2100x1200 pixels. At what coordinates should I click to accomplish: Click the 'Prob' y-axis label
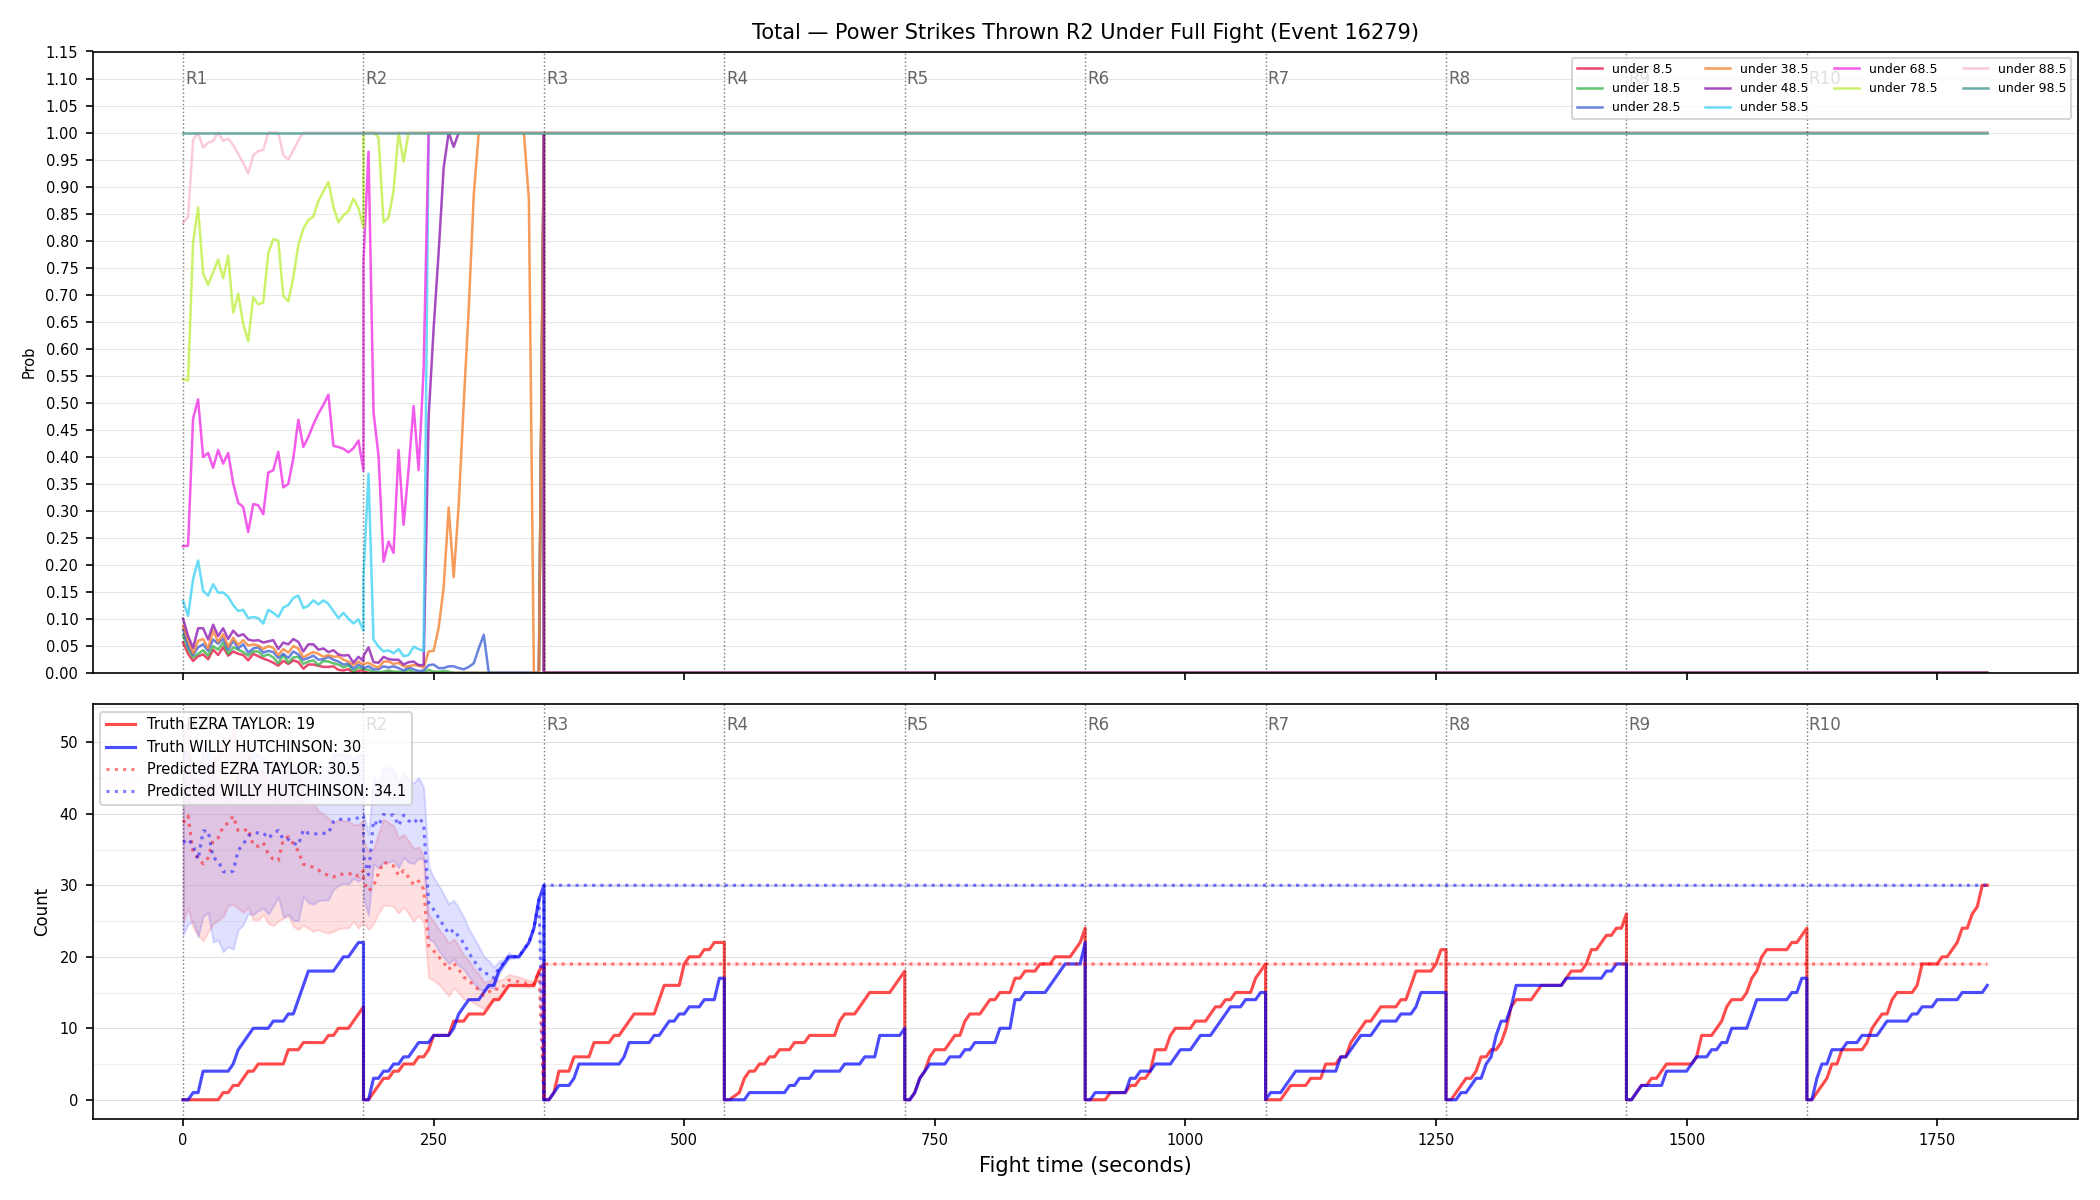click(28, 363)
